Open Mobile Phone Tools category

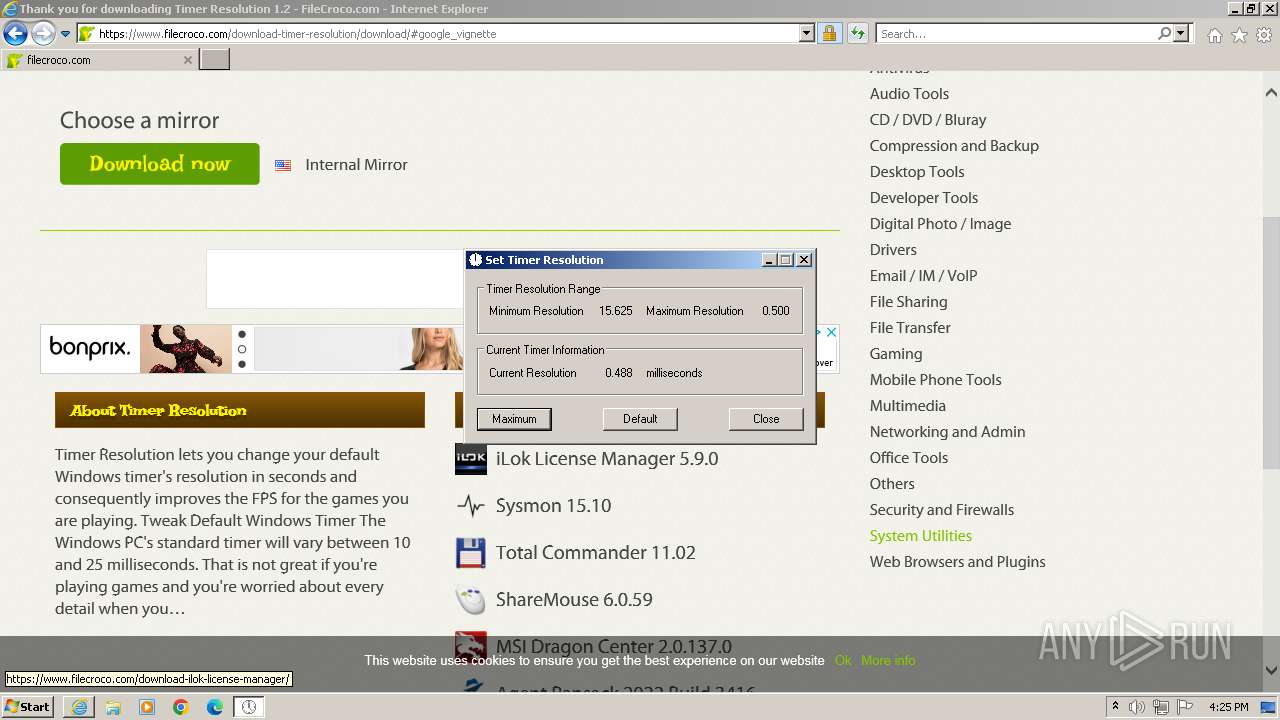point(935,380)
